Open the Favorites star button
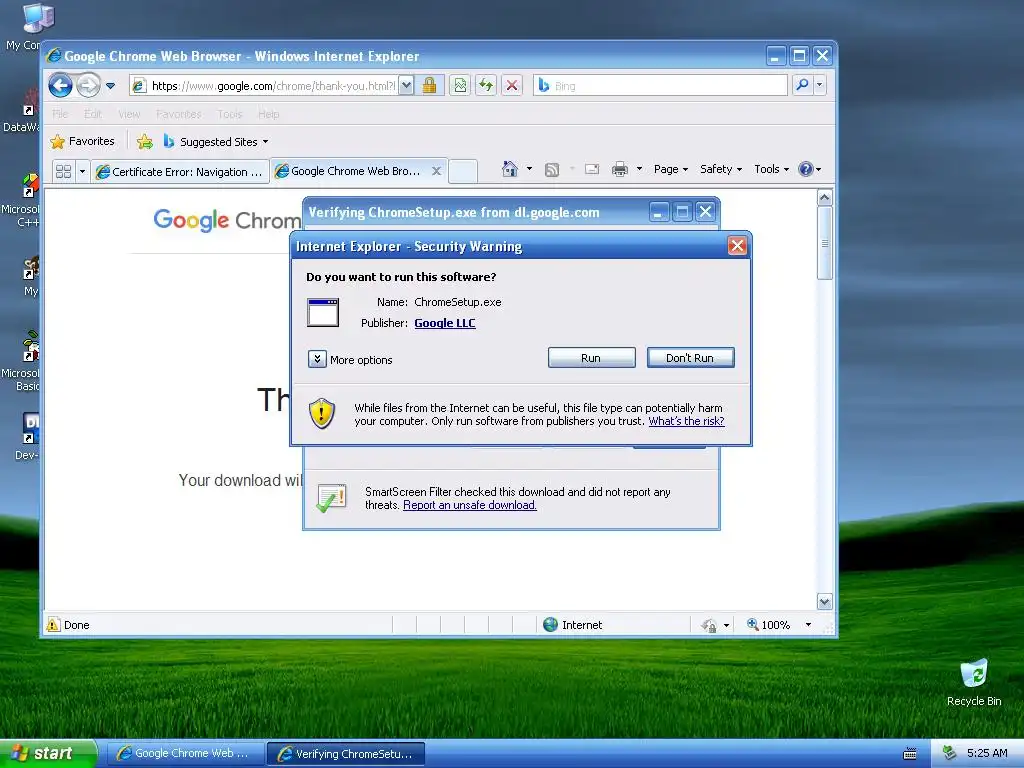The width and height of the screenshot is (1024, 768). point(82,141)
